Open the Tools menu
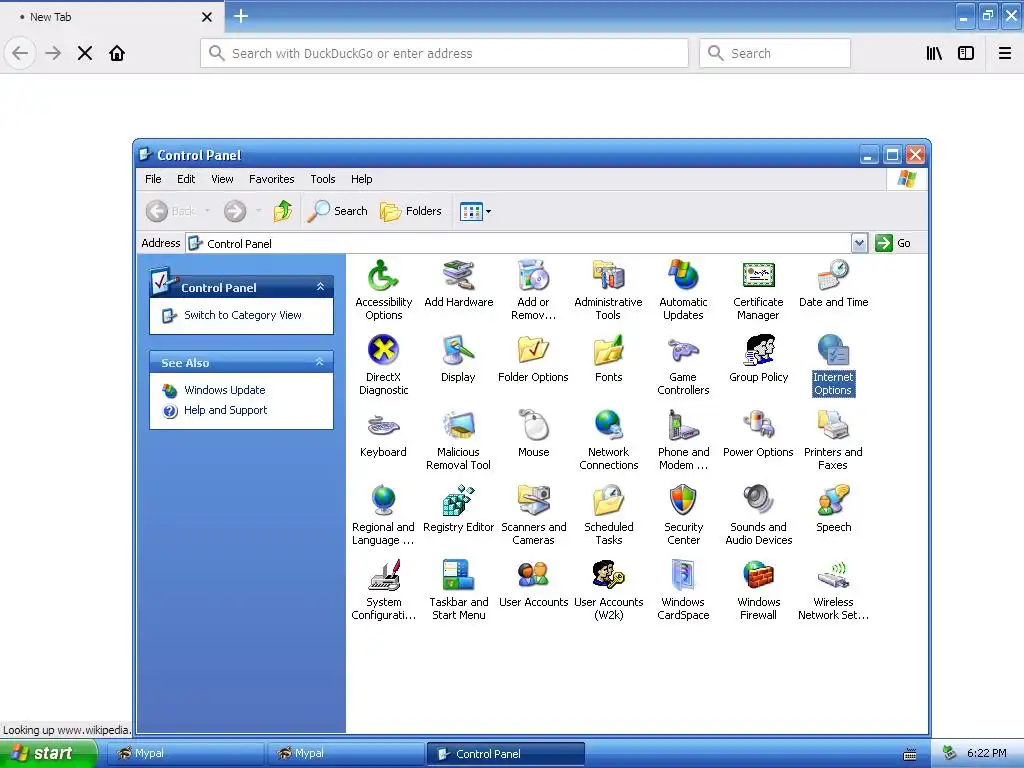The height and width of the screenshot is (768, 1024). [323, 179]
